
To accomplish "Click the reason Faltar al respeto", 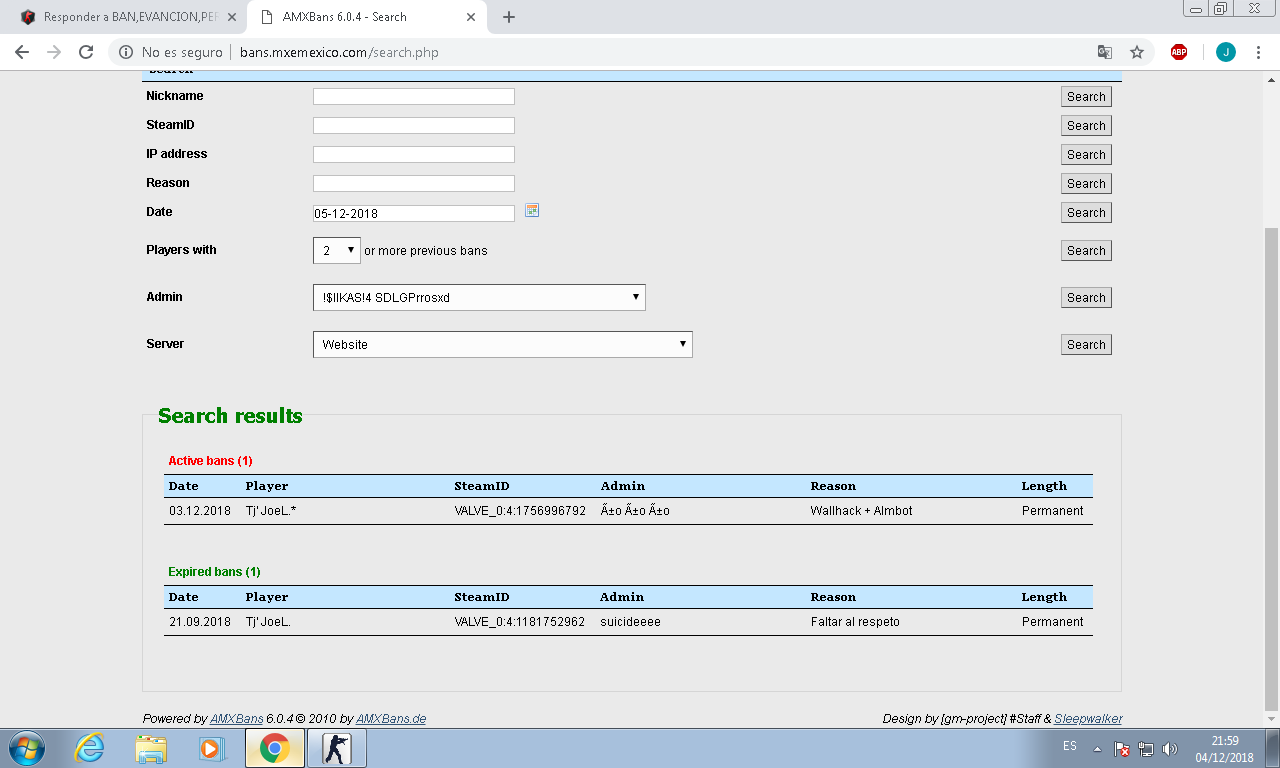I will pyautogui.click(x=855, y=622).
